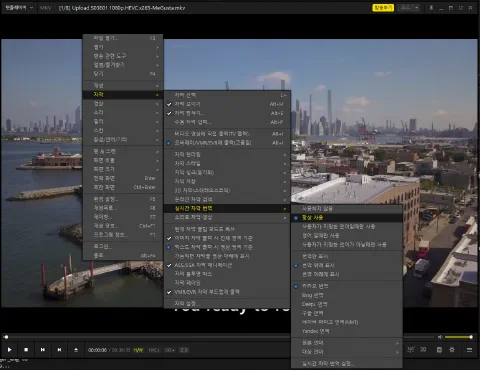Expand the online subtitle search submenu
The image size is (480, 370).
point(227,199)
